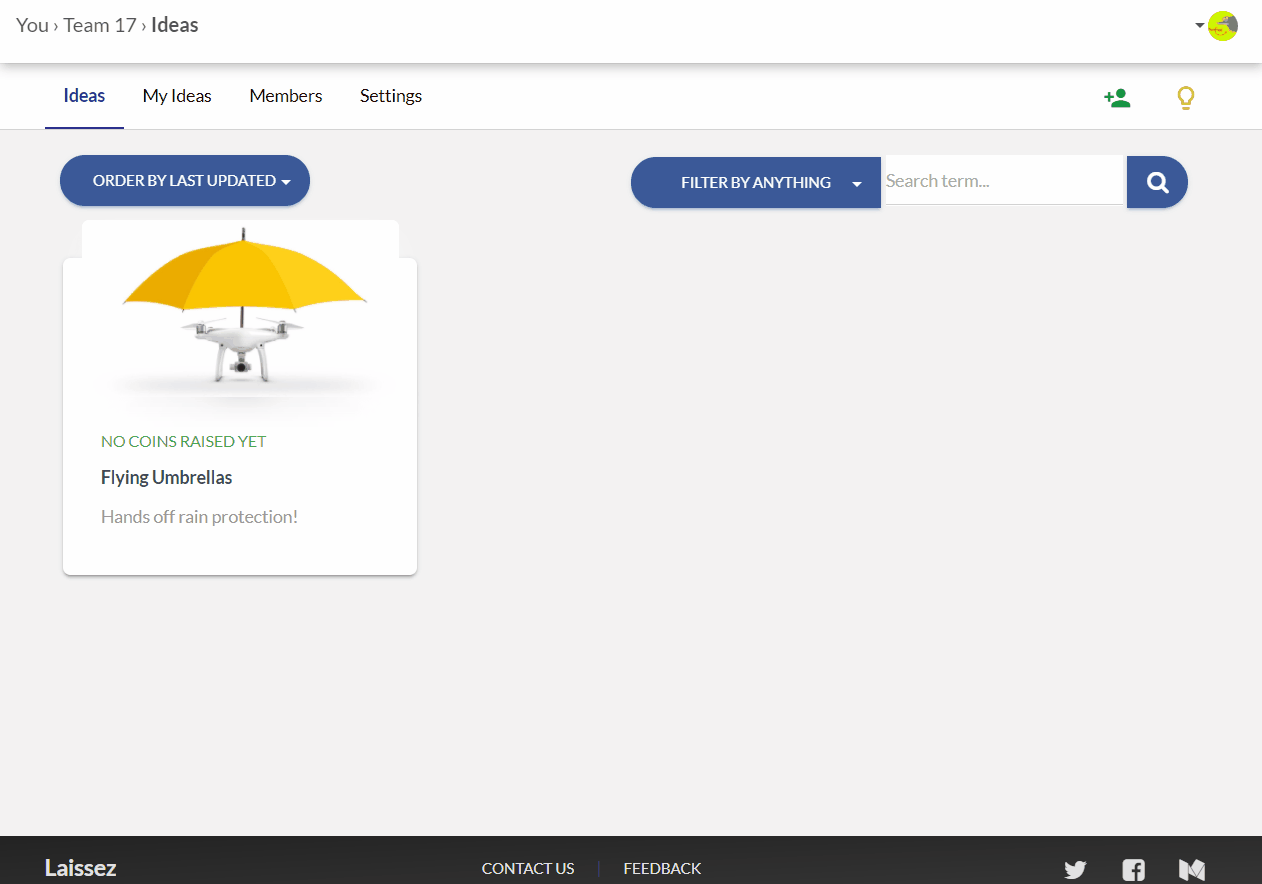Open the Members tab

click(x=286, y=96)
